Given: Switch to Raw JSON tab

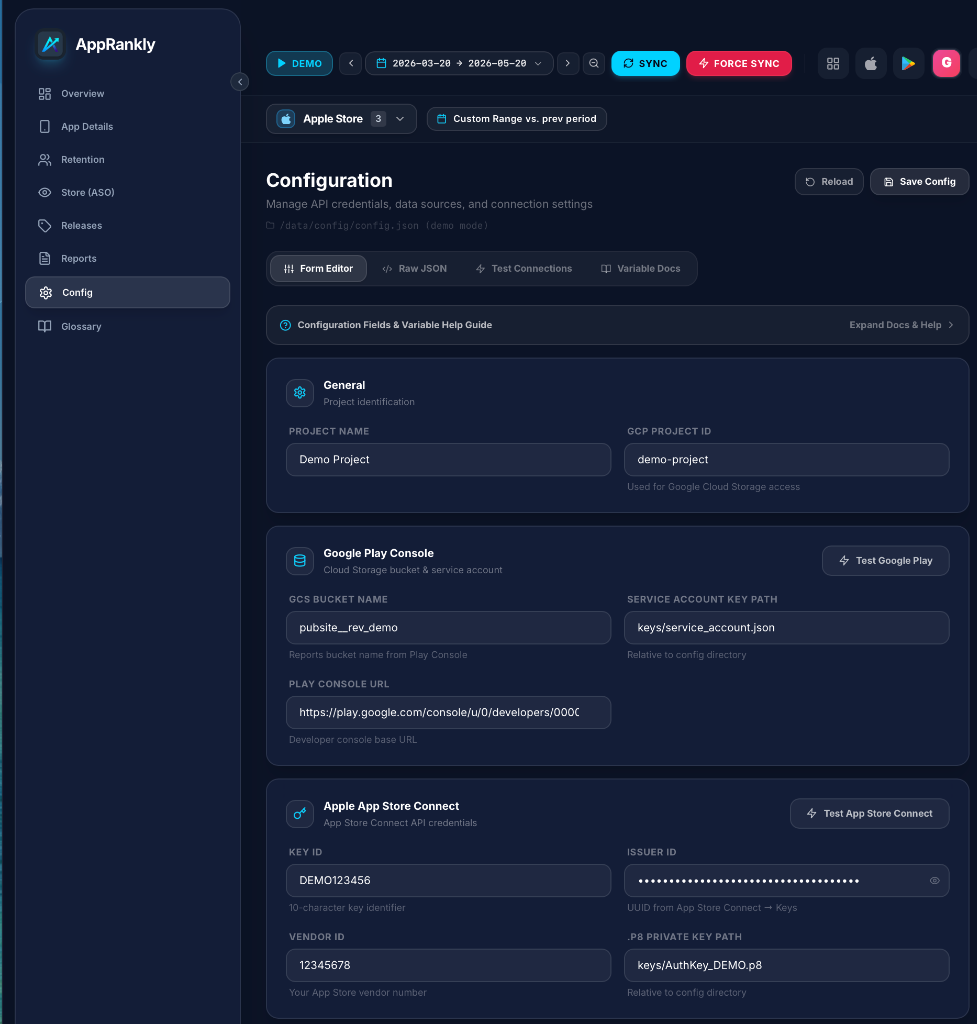Looking at the screenshot, I should 415,268.
